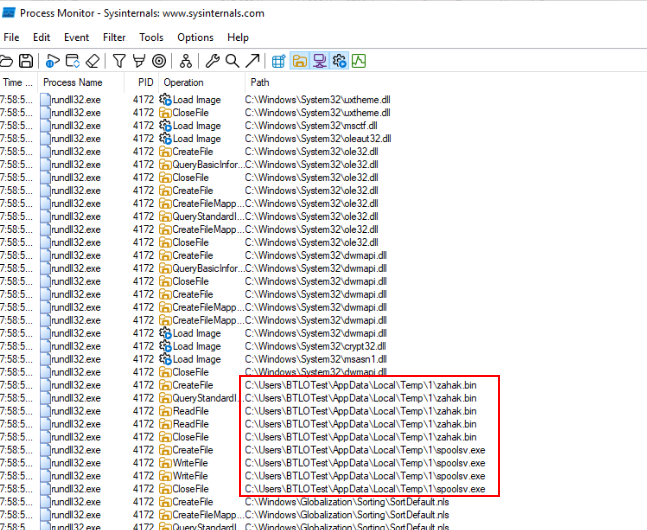Click the Process Monitor title bar icon
The height and width of the screenshot is (530, 647).
click(9, 13)
